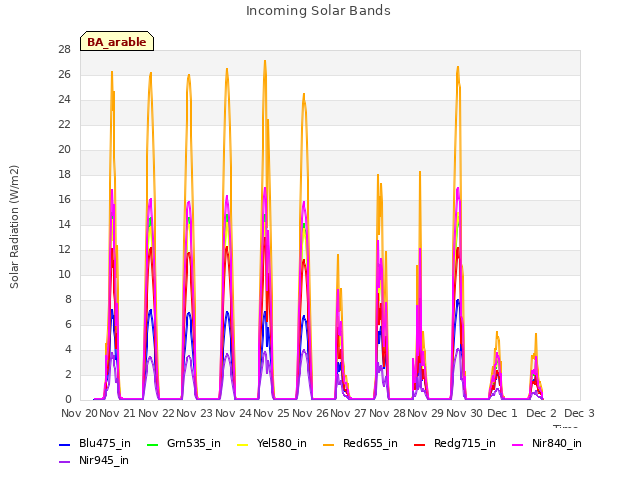Click the Dec 3 x-axis tick label

click(579, 413)
